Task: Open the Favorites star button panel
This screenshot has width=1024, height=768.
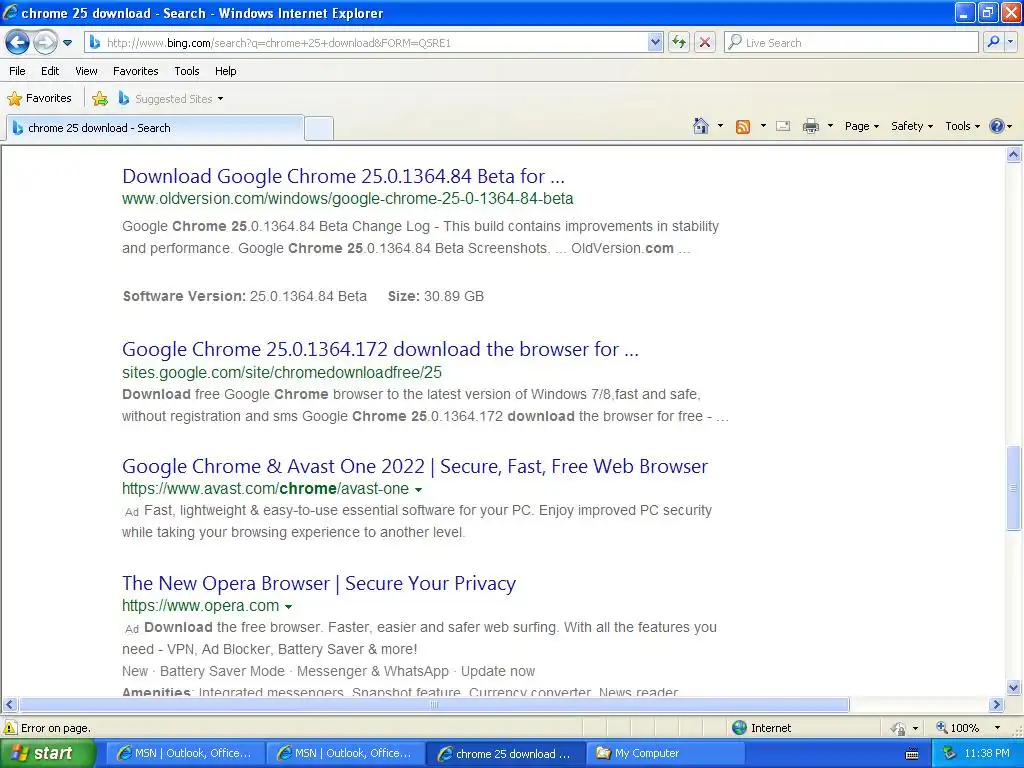Action: click(39, 99)
